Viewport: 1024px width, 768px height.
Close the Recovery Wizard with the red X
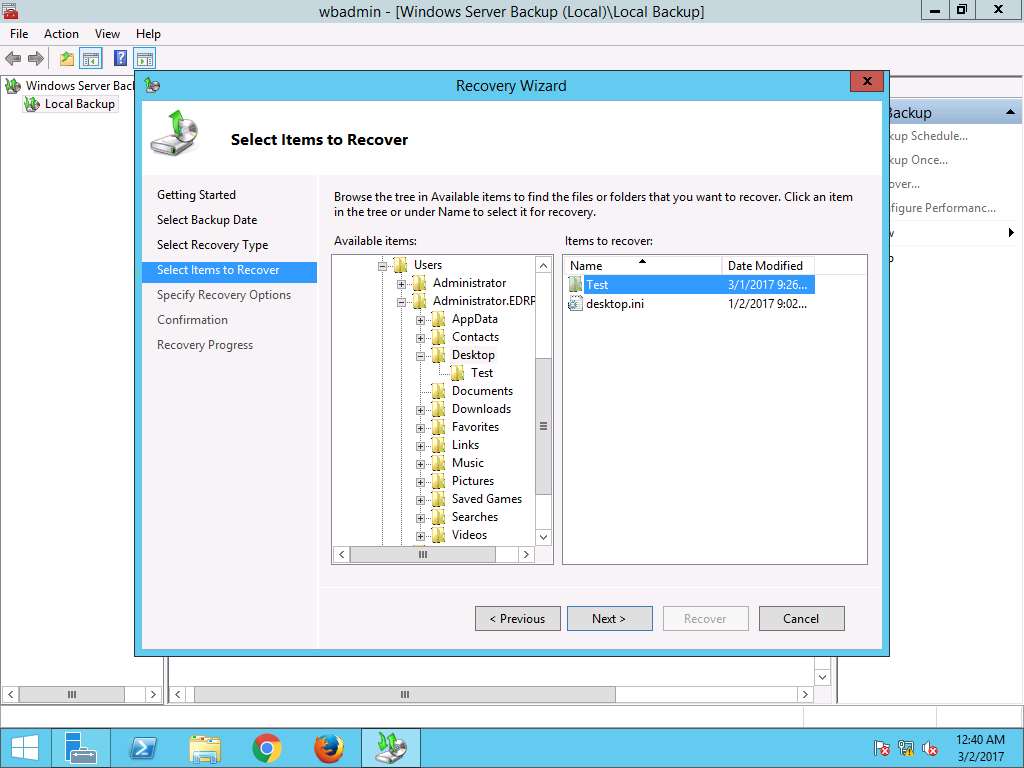(867, 81)
